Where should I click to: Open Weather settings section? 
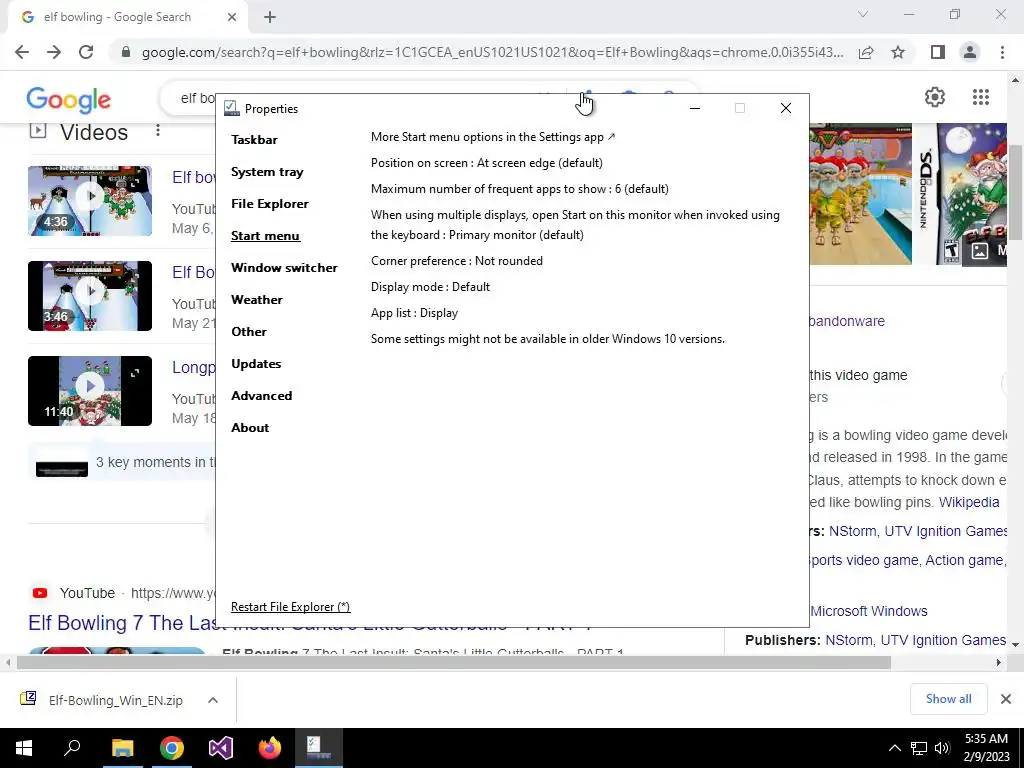pos(257,300)
